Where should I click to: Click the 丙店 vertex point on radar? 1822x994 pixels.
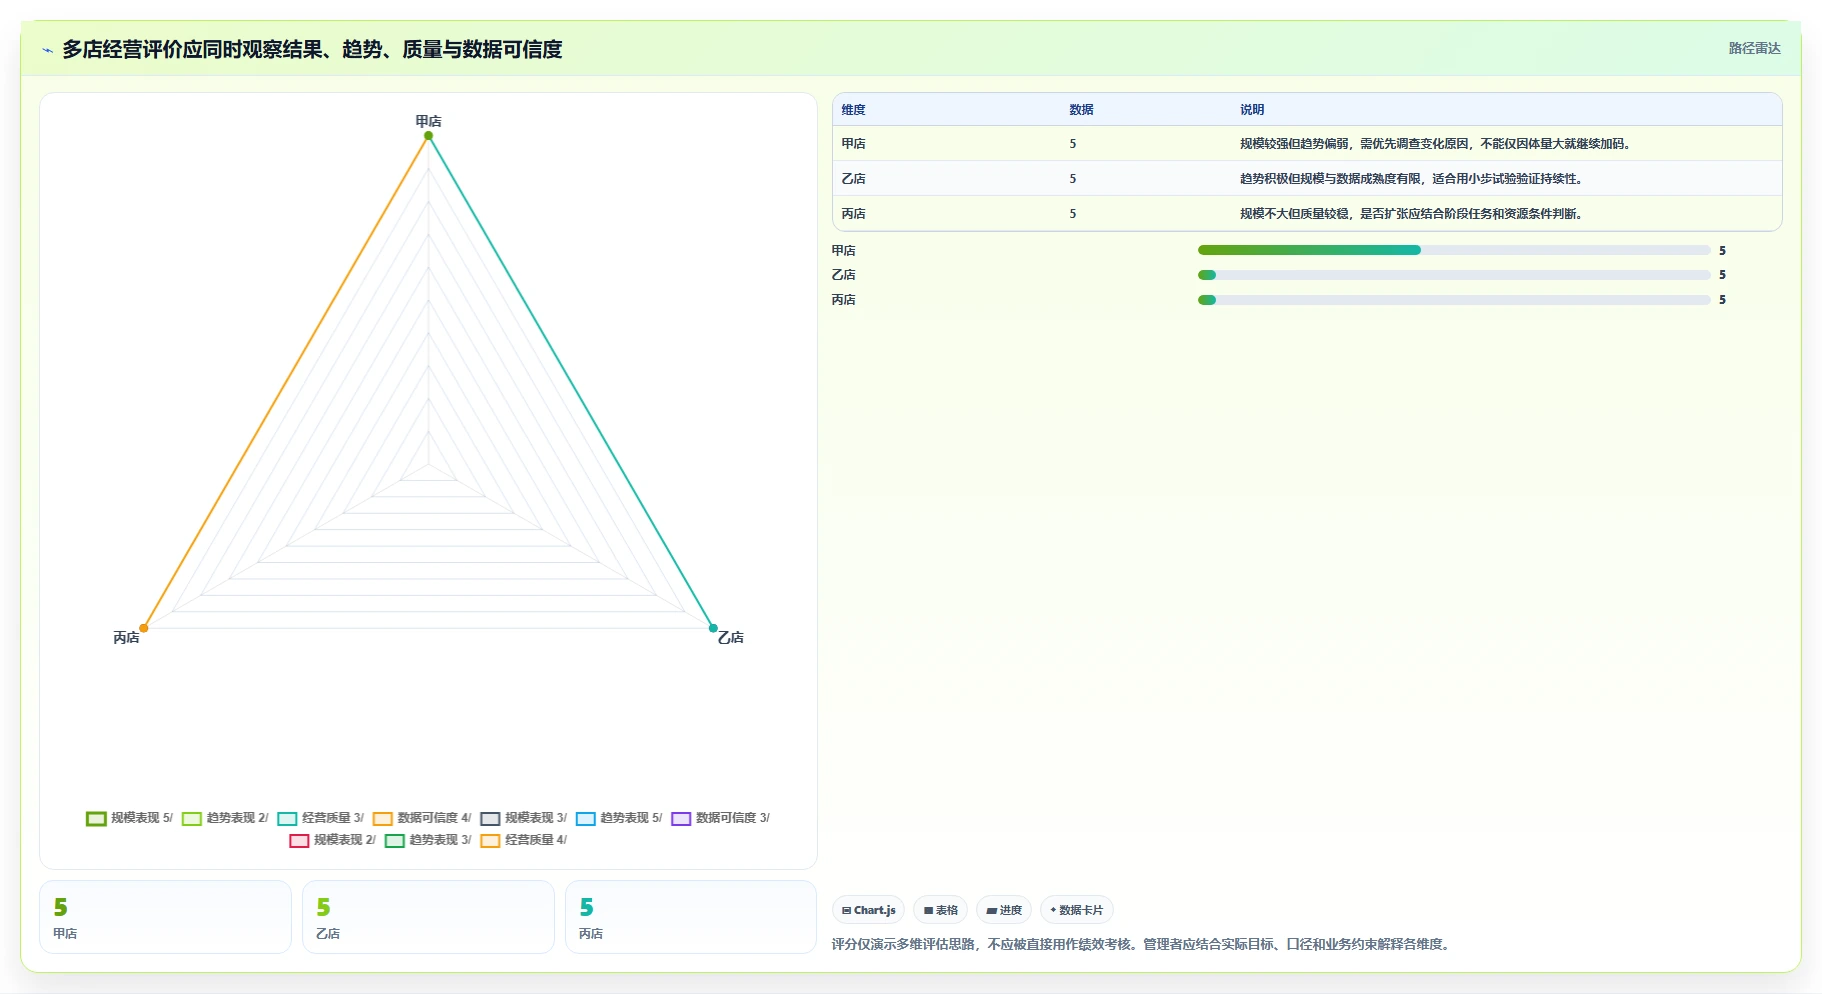point(144,628)
